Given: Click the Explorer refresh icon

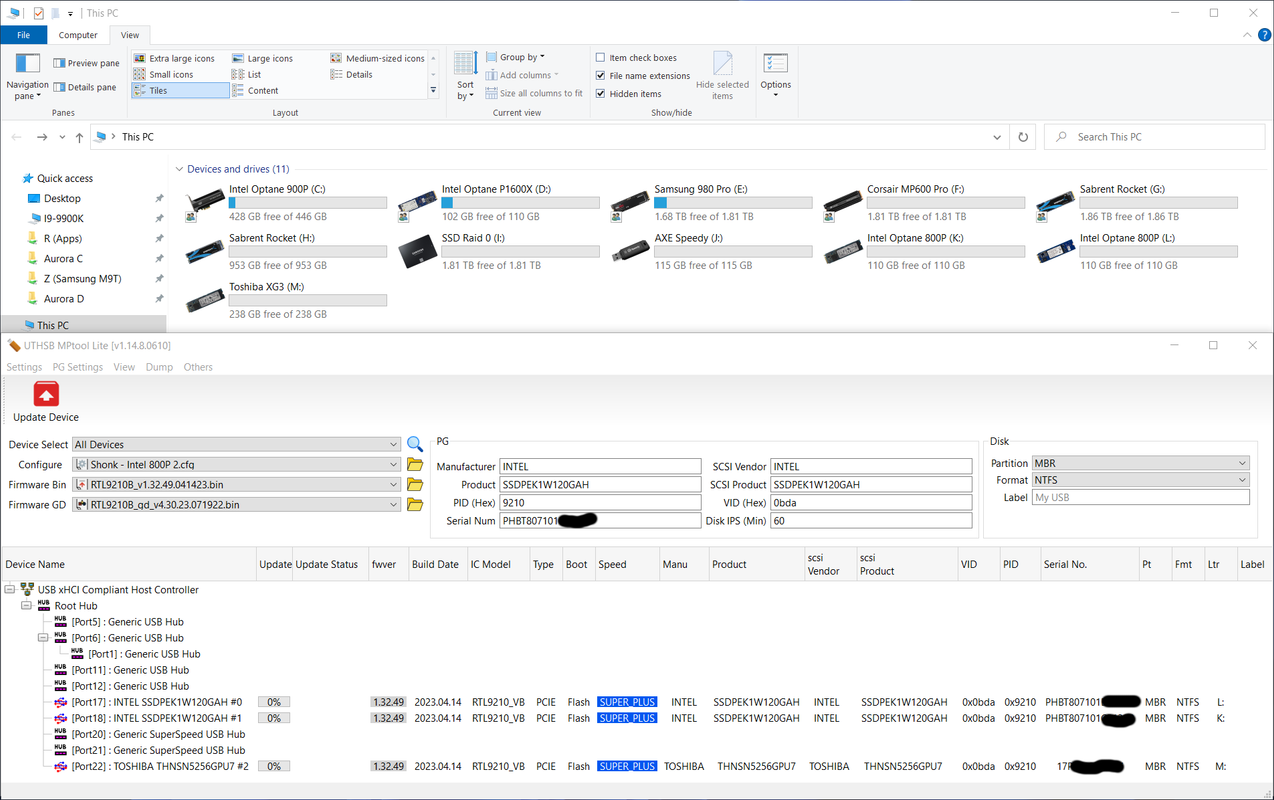Looking at the screenshot, I should (1023, 137).
